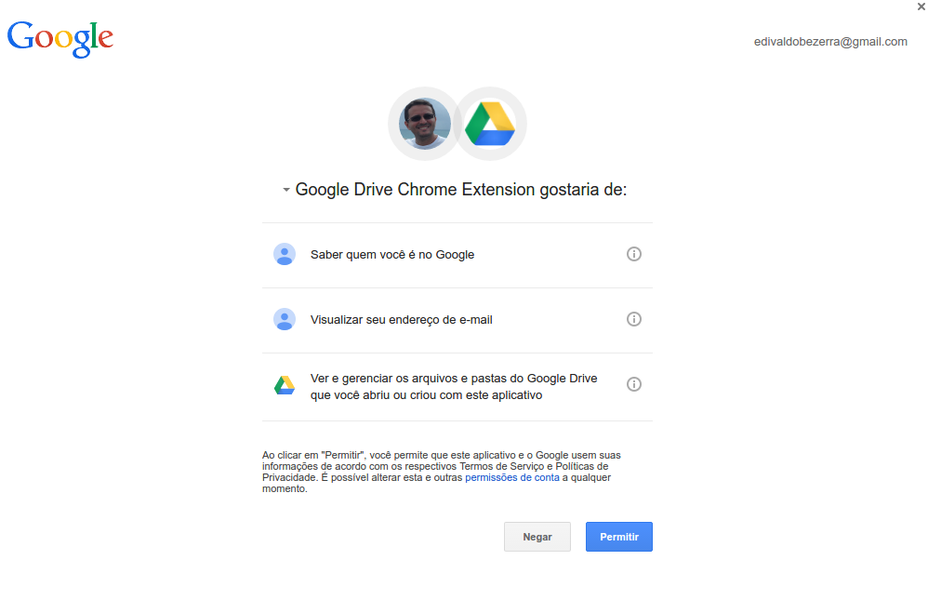The height and width of the screenshot is (600, 928).
Task: Click the user profile photo avatar
Action: coord(424,124)
